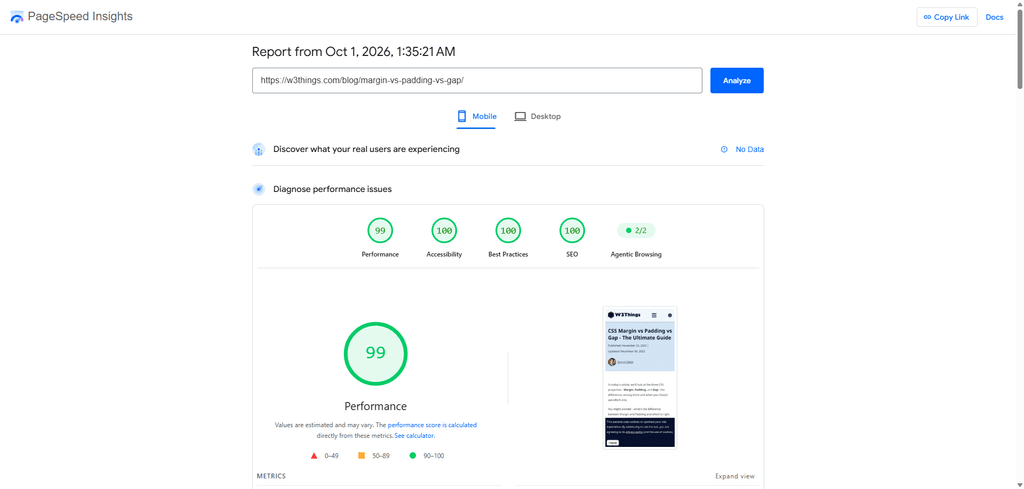Select the SEO 100 score gauge
This screenshot has height=489, width=1024.
(572, 230)
